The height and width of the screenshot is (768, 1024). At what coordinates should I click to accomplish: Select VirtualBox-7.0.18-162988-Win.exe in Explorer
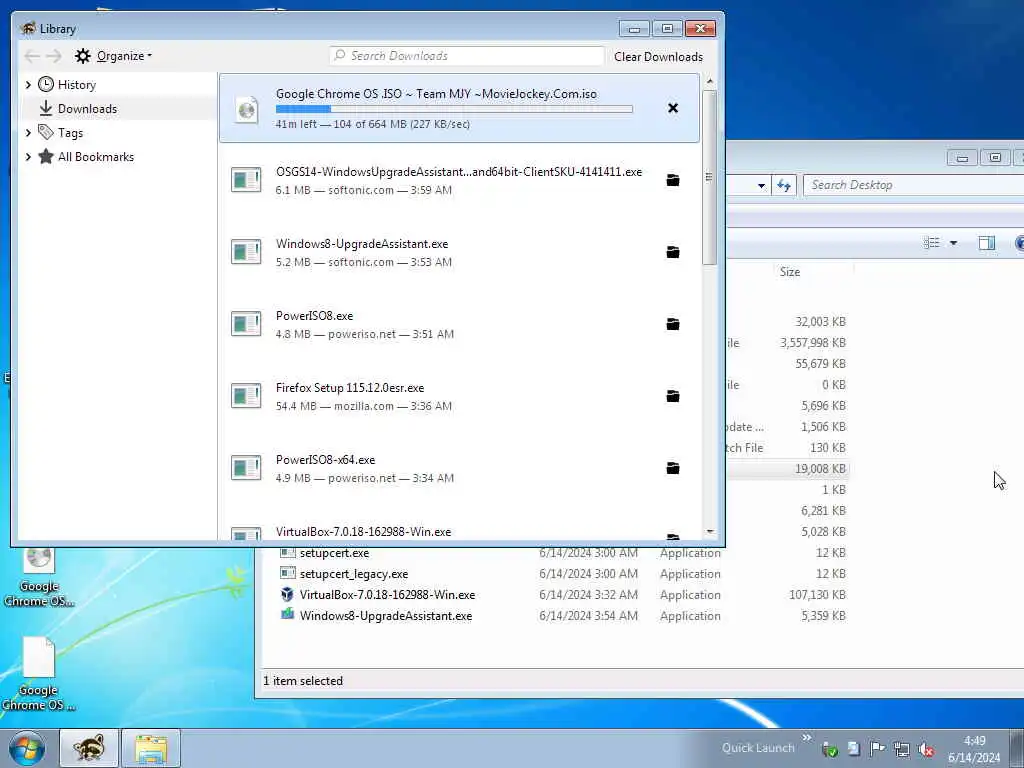[x=387, y=595]
